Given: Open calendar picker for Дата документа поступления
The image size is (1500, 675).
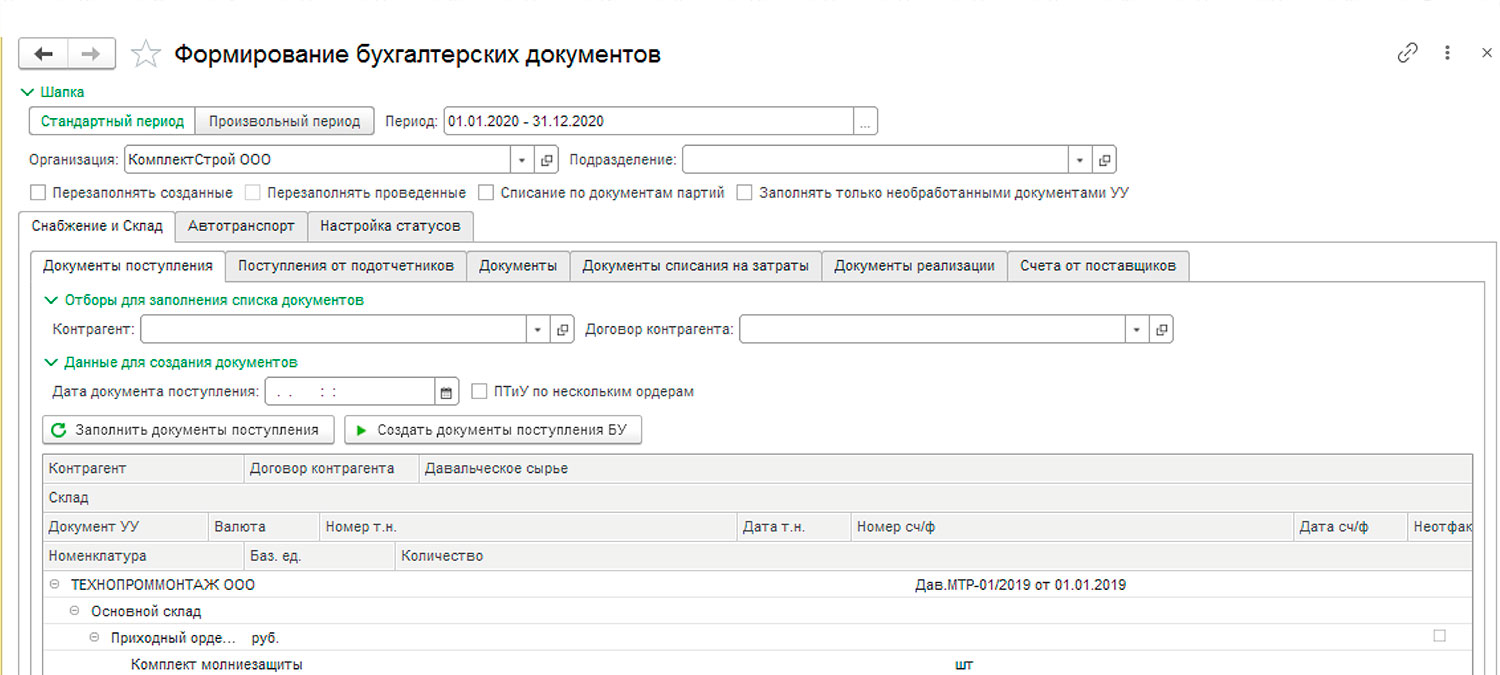Looking at the screenshot, I should pos(447,392).
